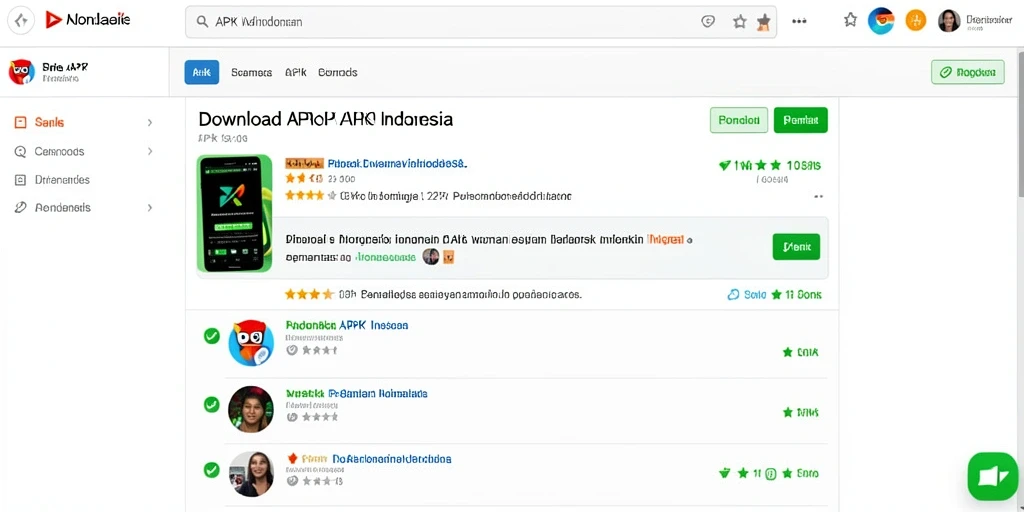1024x512 pixels.
Task: Open the featured app title link
Action: (x=397, y=163)
